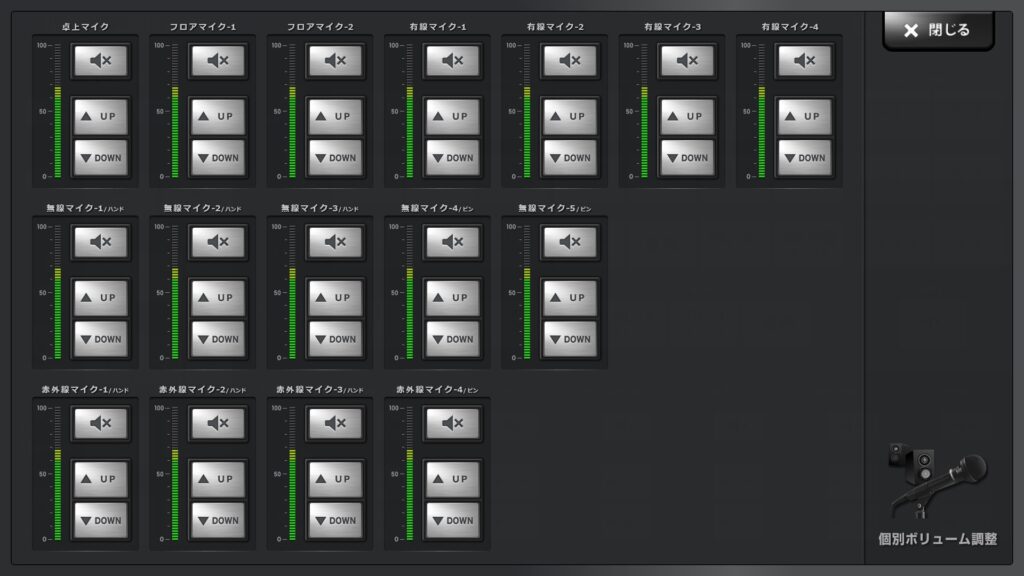
Task: Toggle mute on フロアマイク-2
Action: [335, 61]
